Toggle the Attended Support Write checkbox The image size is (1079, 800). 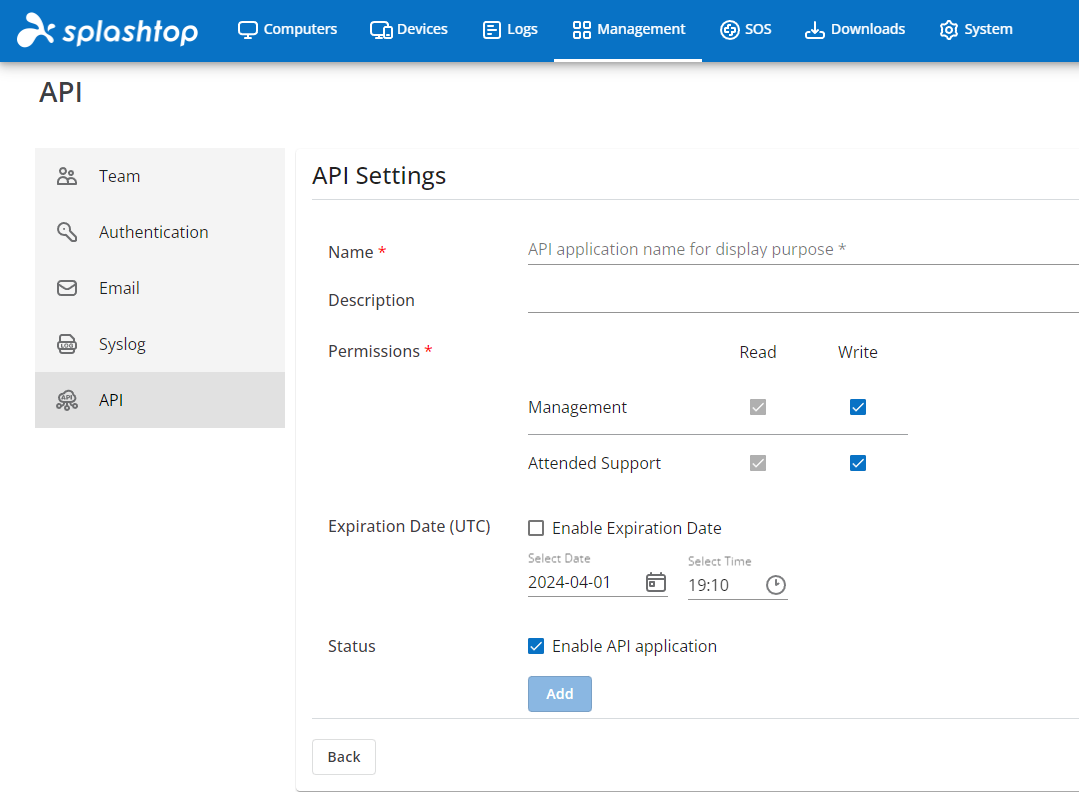(857, 462)
